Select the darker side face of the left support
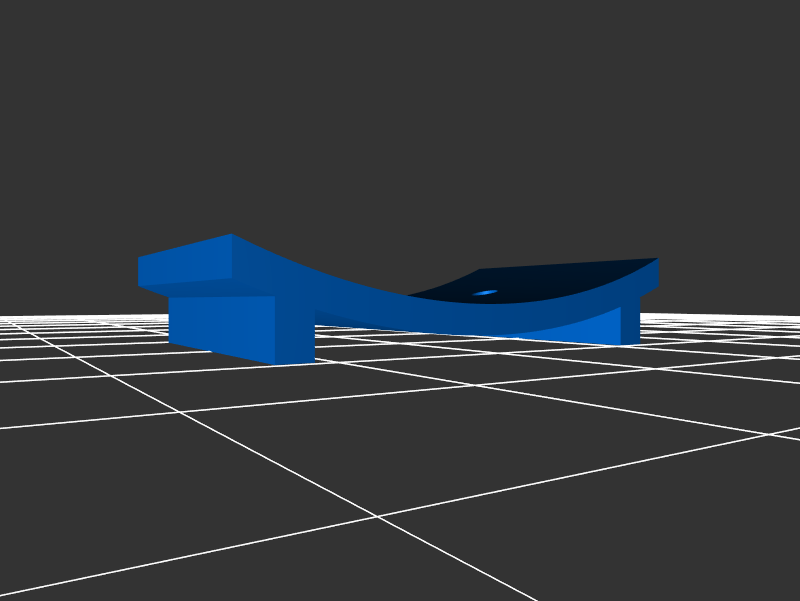Viewport: 800px width, 601px height. click(x=295, y=328)
